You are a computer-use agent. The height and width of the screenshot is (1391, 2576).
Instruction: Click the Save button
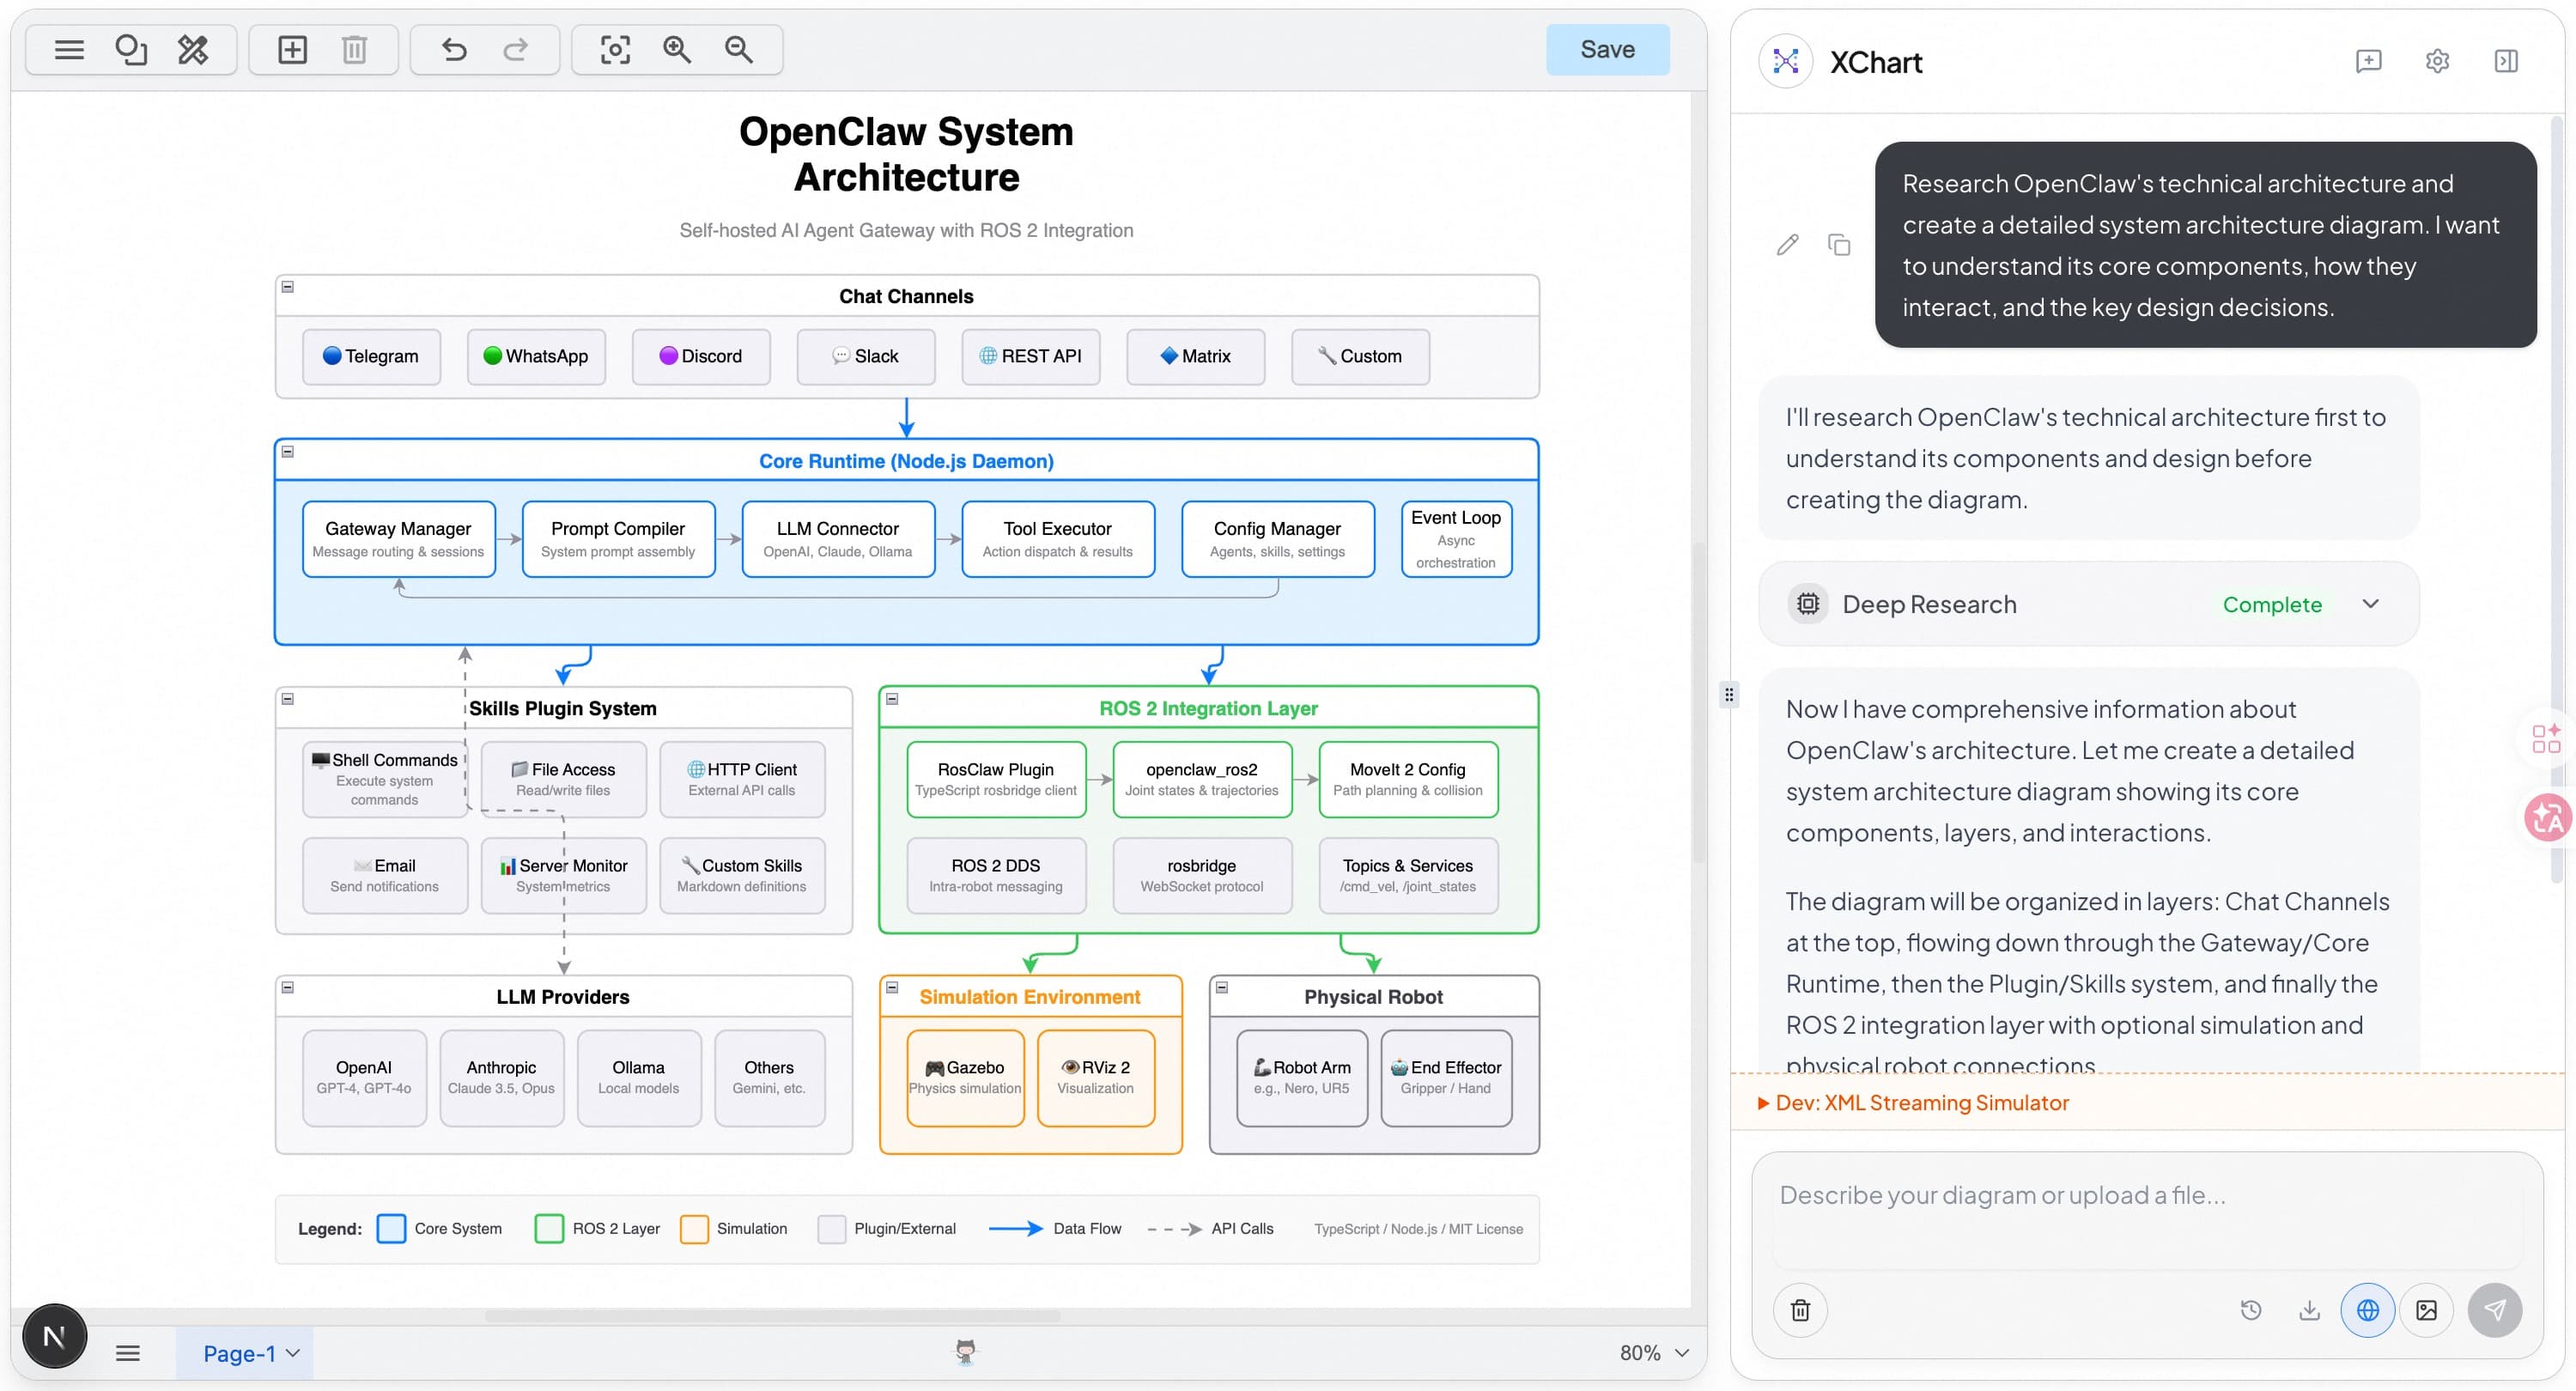pos(1607,49)
